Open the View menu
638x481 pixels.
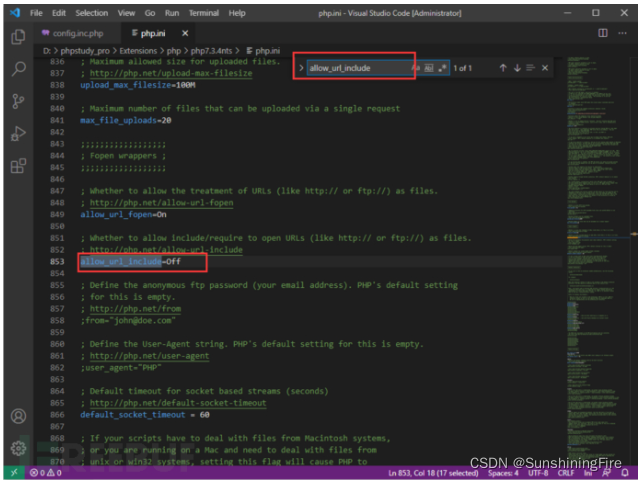coord(126,13)
